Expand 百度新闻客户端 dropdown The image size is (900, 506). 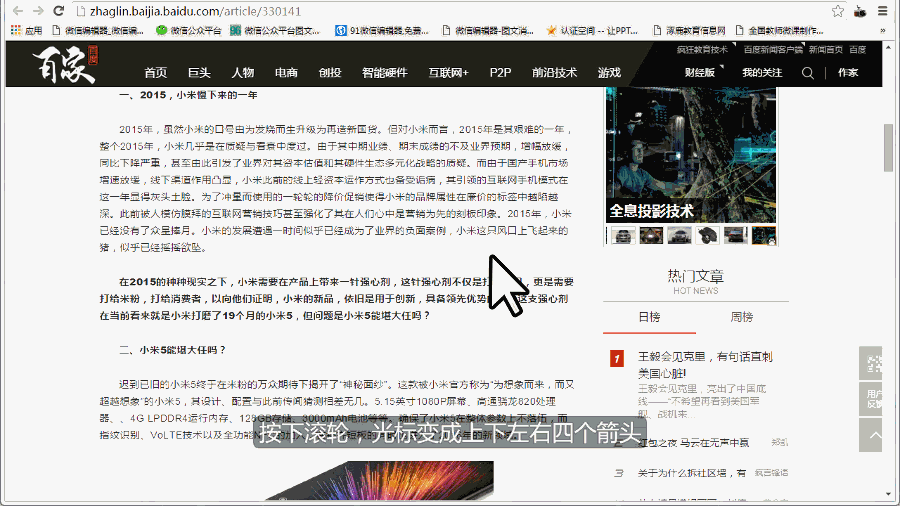tap(775, 50)
